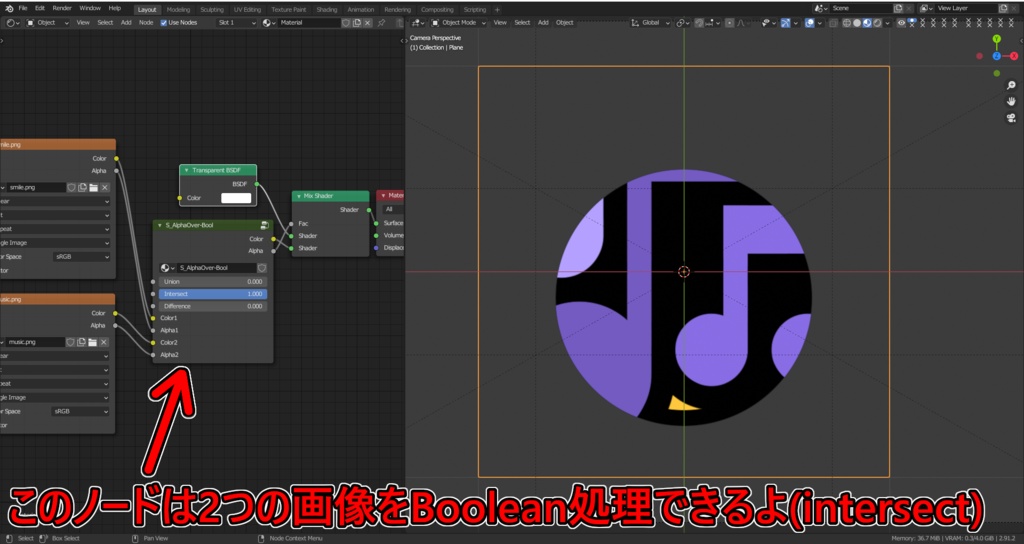This screenshot has height=544, width=1024.
Task: Pin the material with the pin icon
Action: point(381,22)
